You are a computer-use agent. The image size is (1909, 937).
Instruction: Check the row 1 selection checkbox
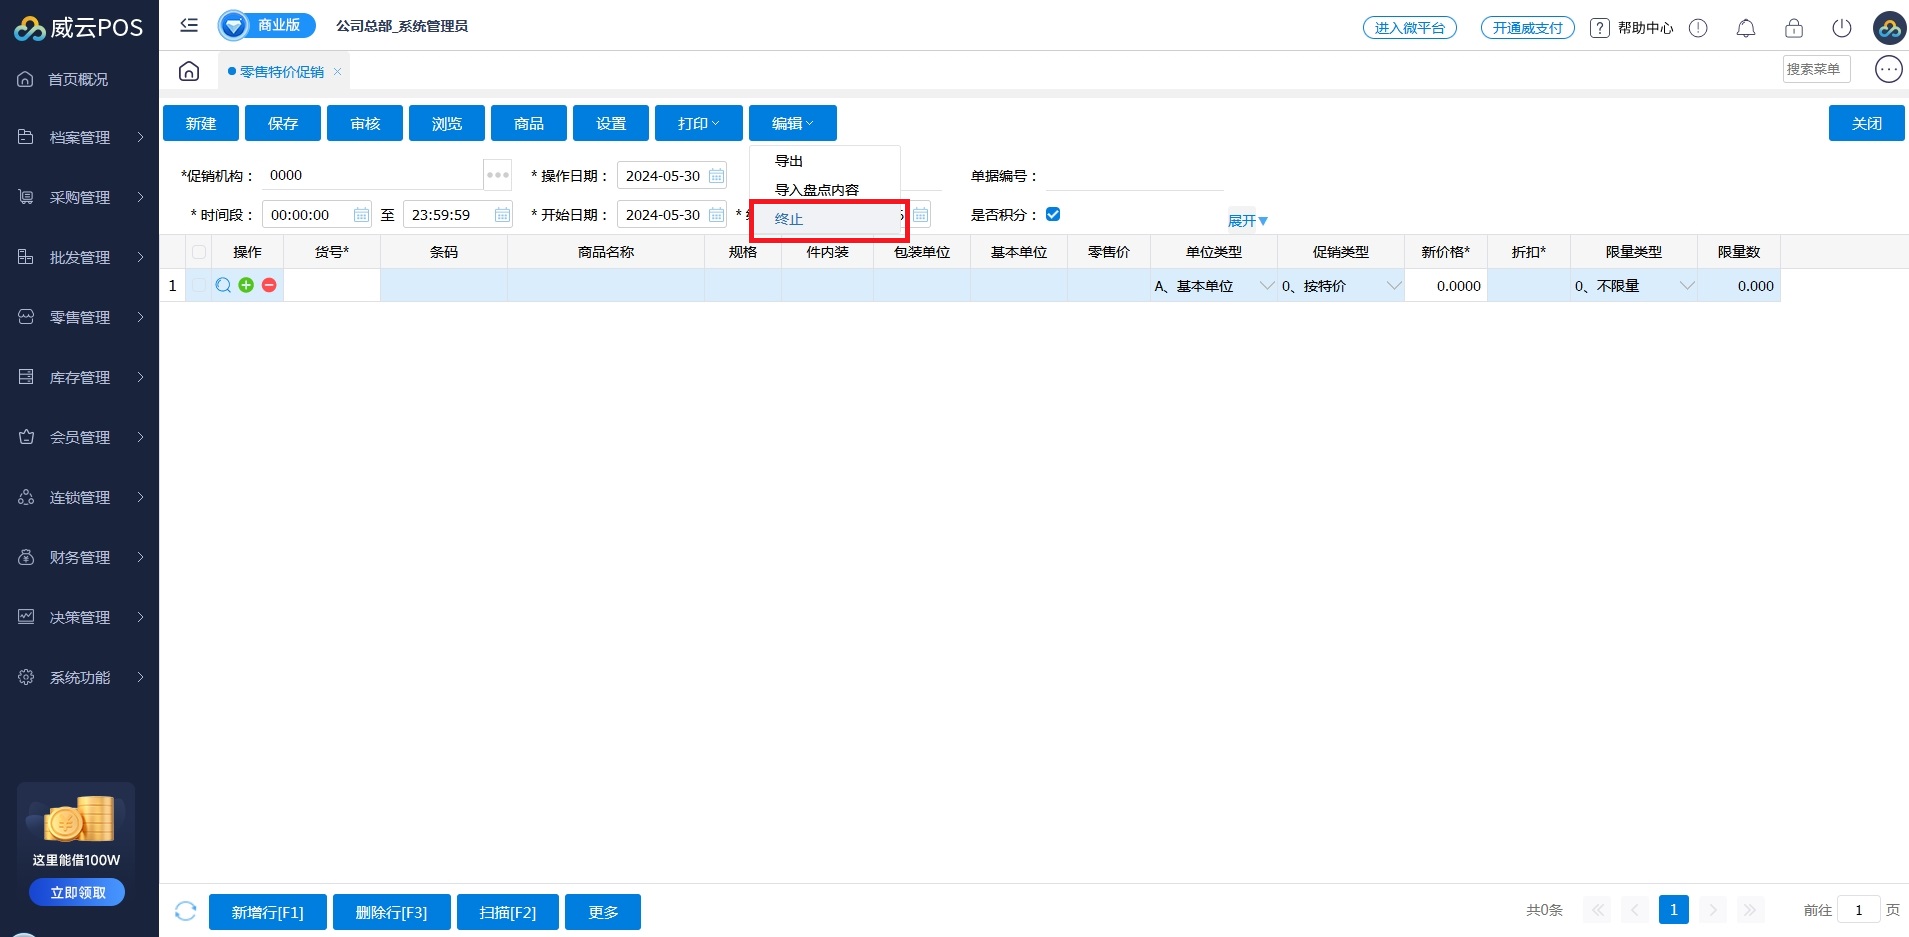(x=199, y=285)
